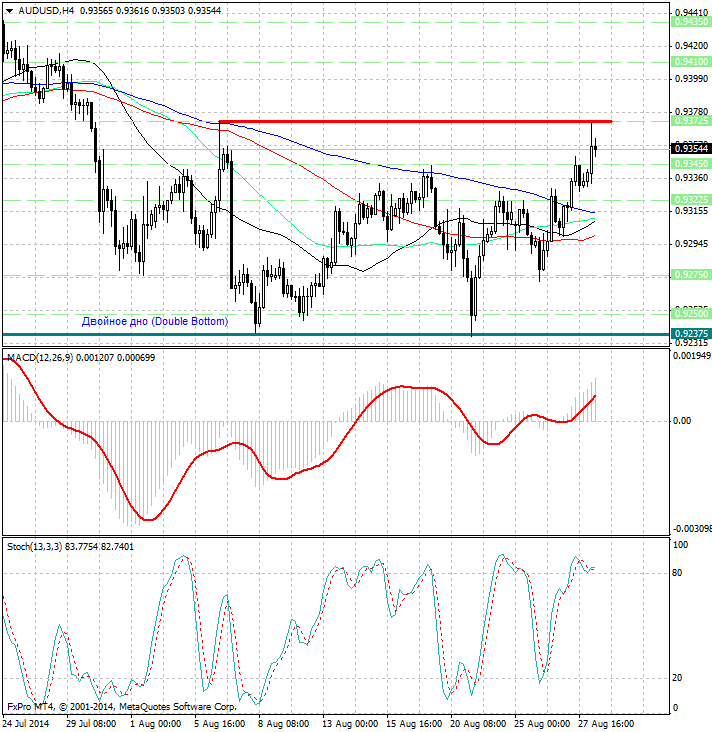Image resolution: width=712 pixels, height=732 pixels.
Task: Click the 1 Aug 00:00 time label
Action: (x=155, y=724)
